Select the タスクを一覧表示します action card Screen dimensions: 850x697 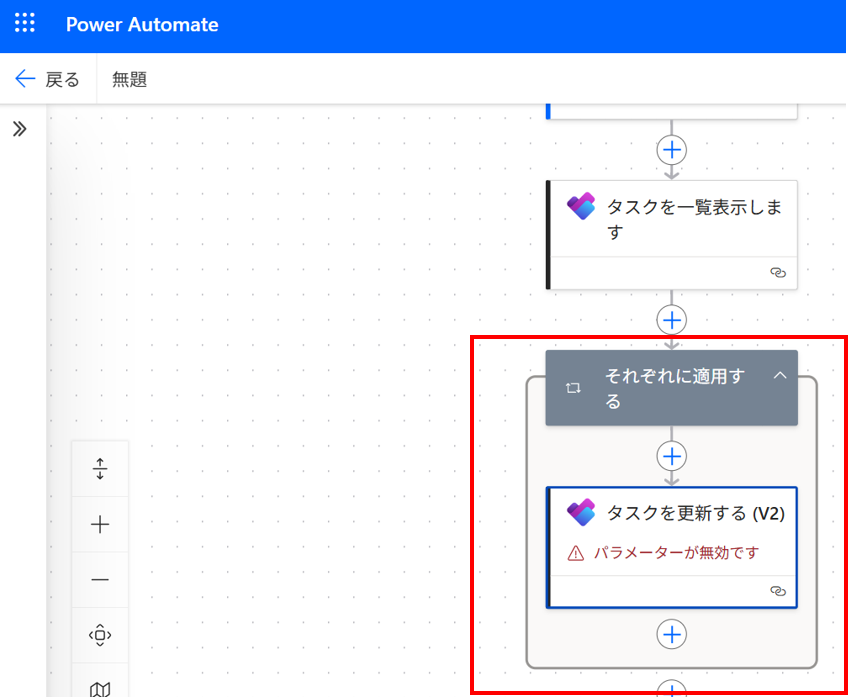672,235
